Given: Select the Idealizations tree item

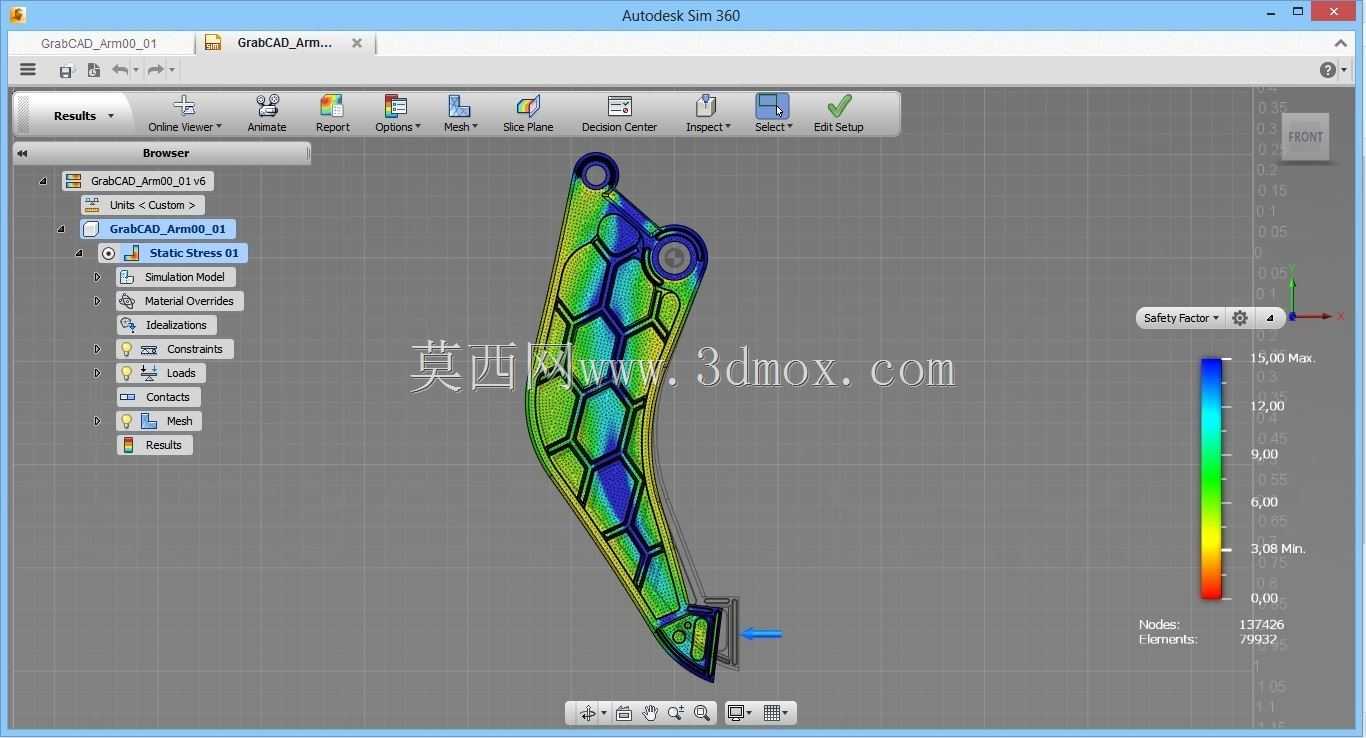Looking at the screenshot, I should (166, 325).
